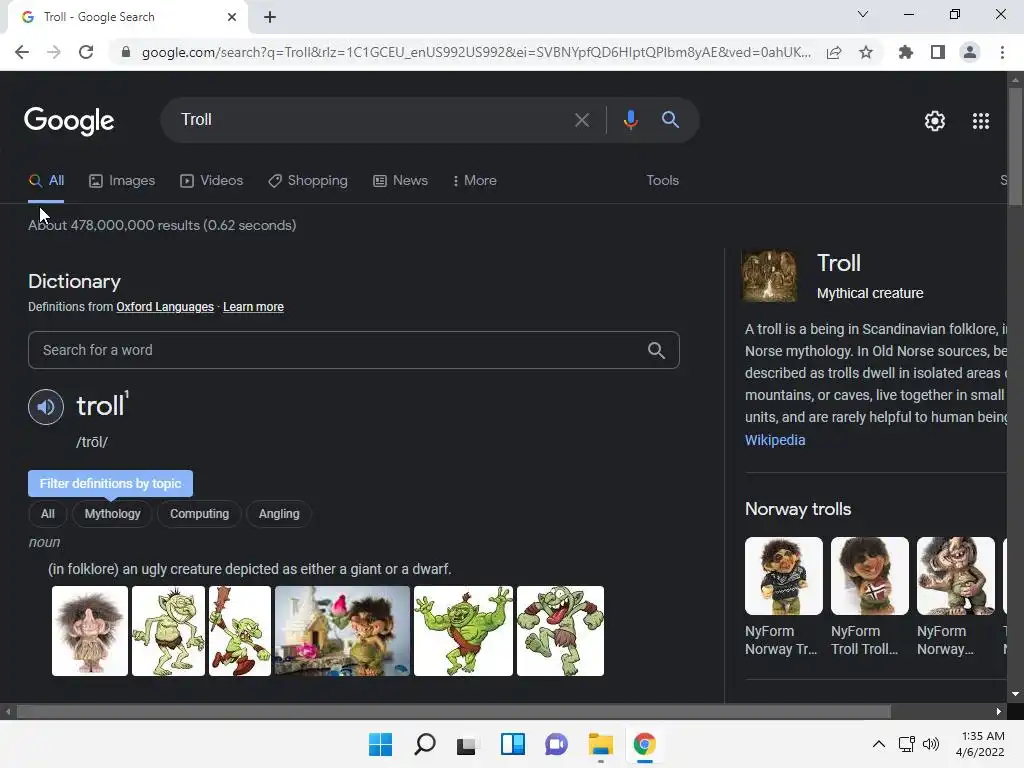Open the search Tools options
Viewport: 1024px width, 768px height.
tap(662, 181)
